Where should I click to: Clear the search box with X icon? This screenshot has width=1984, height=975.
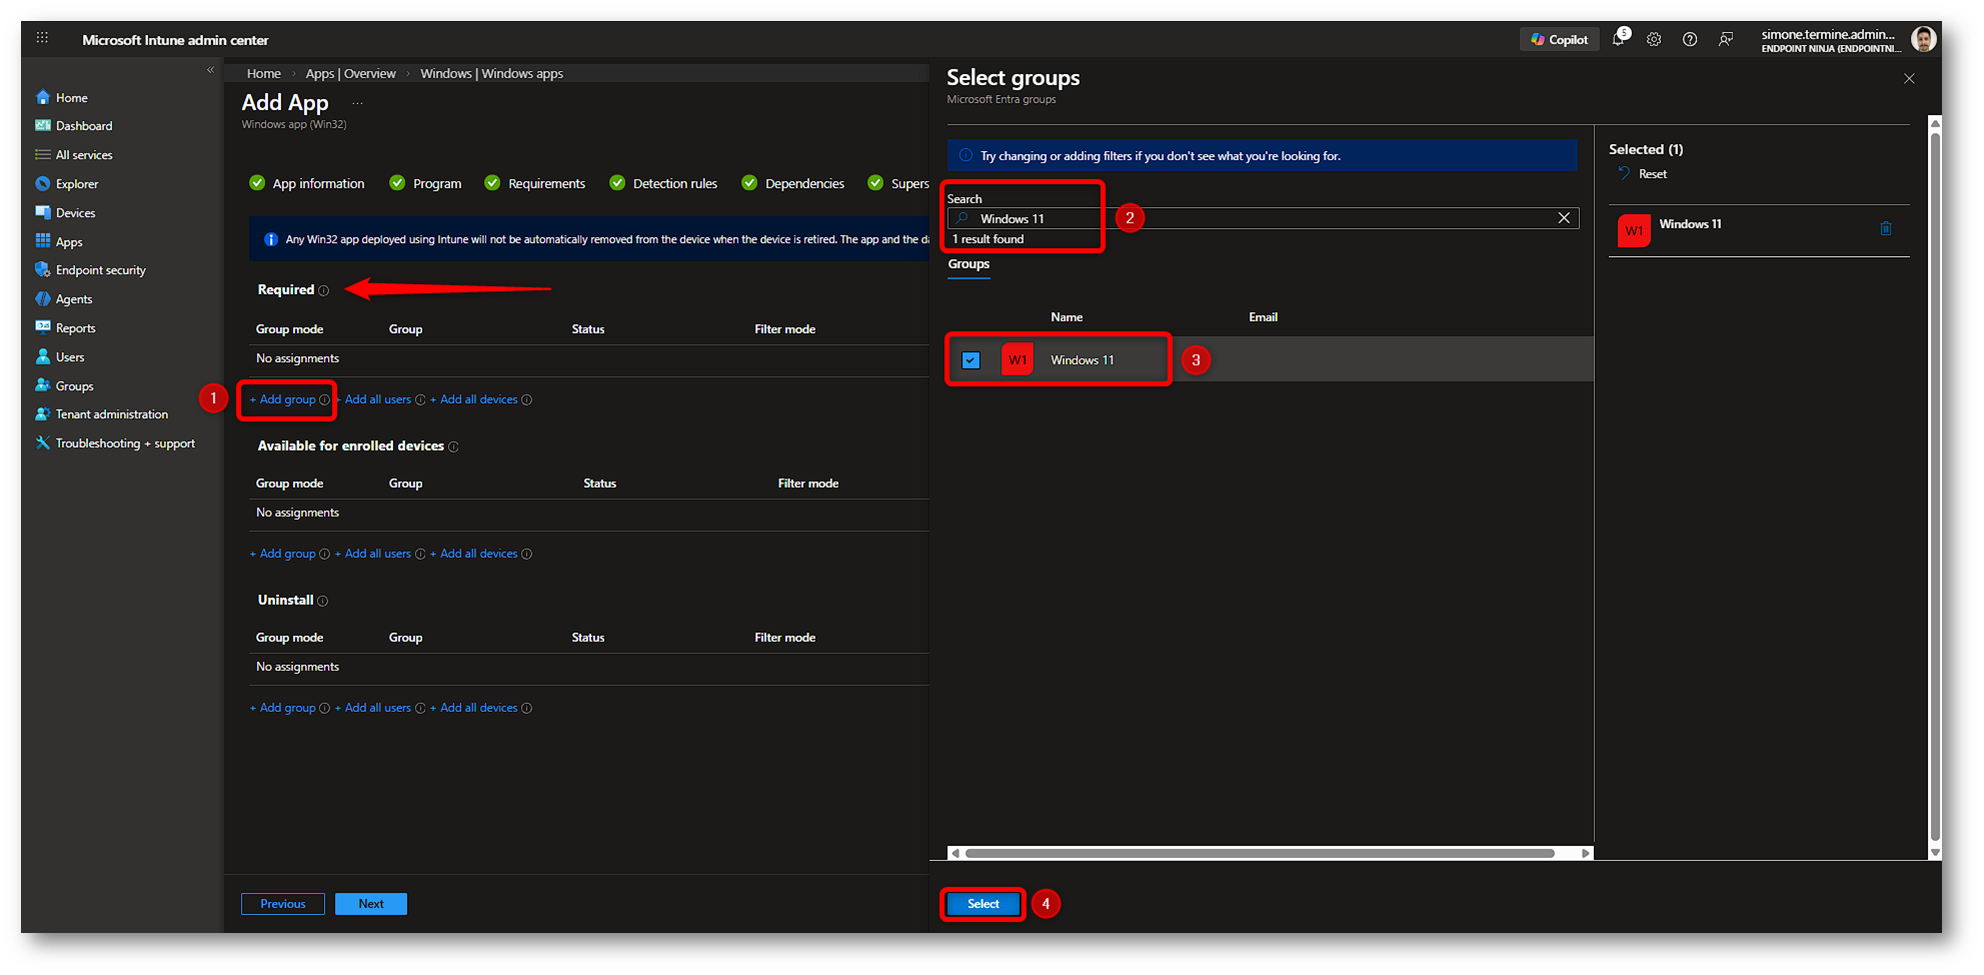[x=1564, y=218]
